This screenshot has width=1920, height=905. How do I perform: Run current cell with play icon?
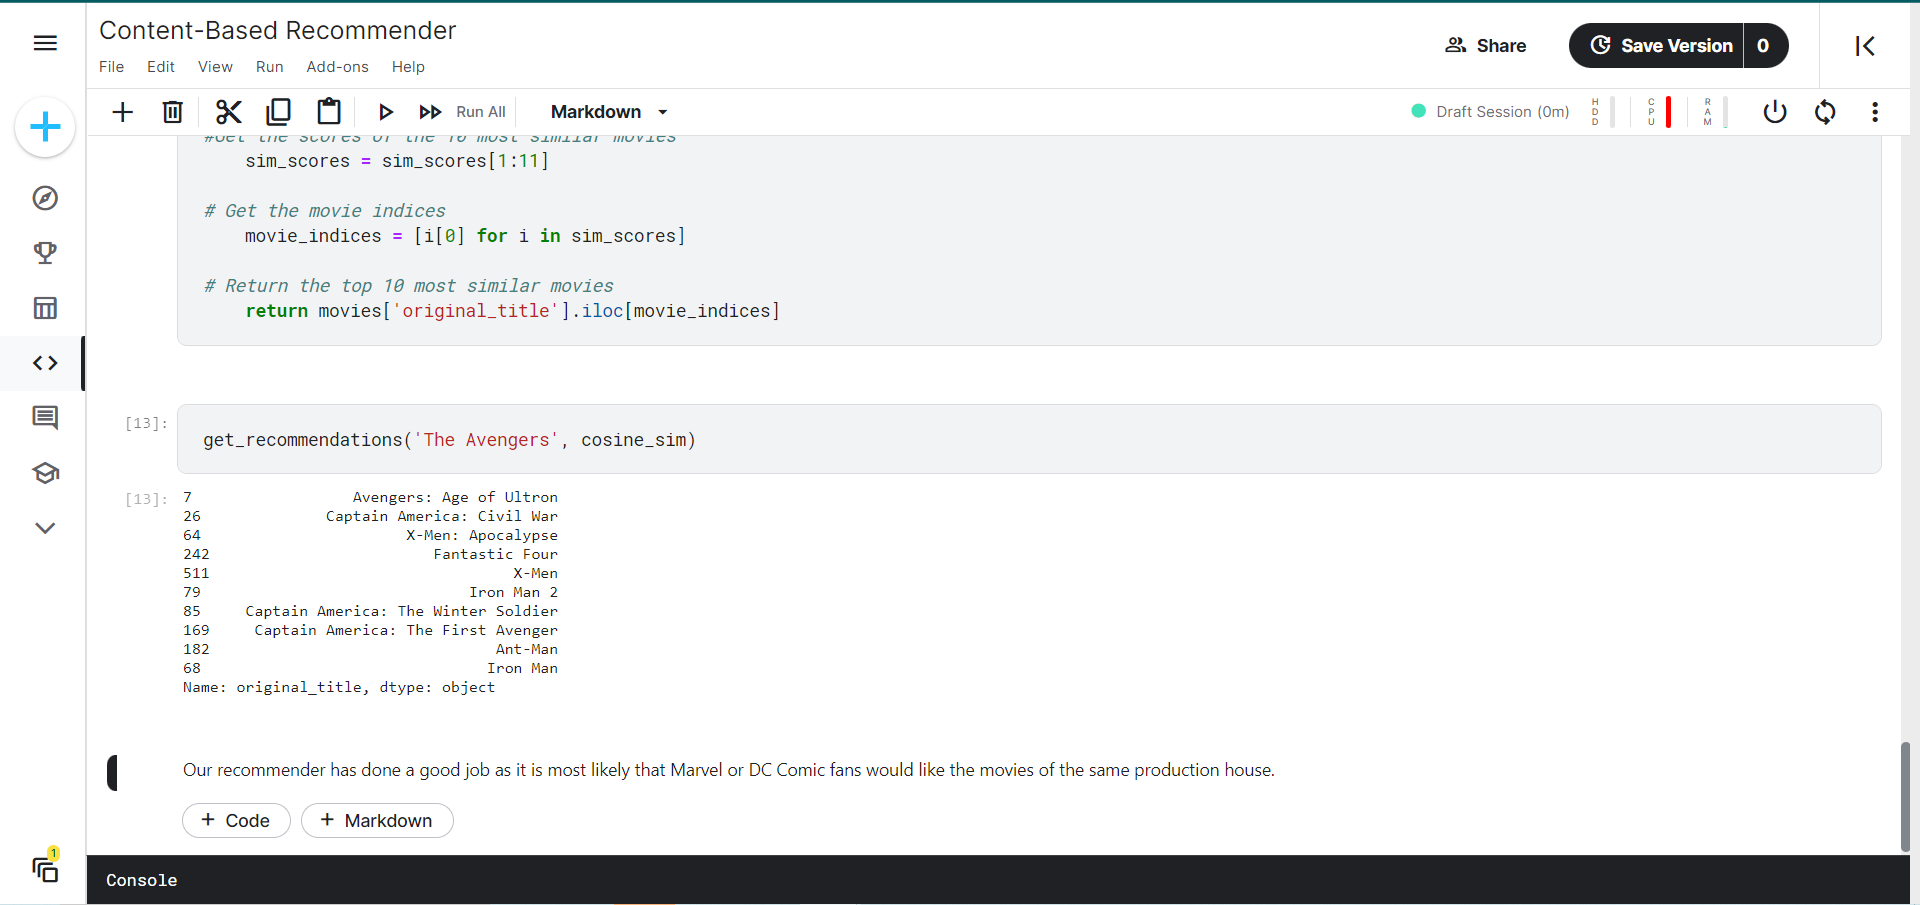tap(386, 112)
